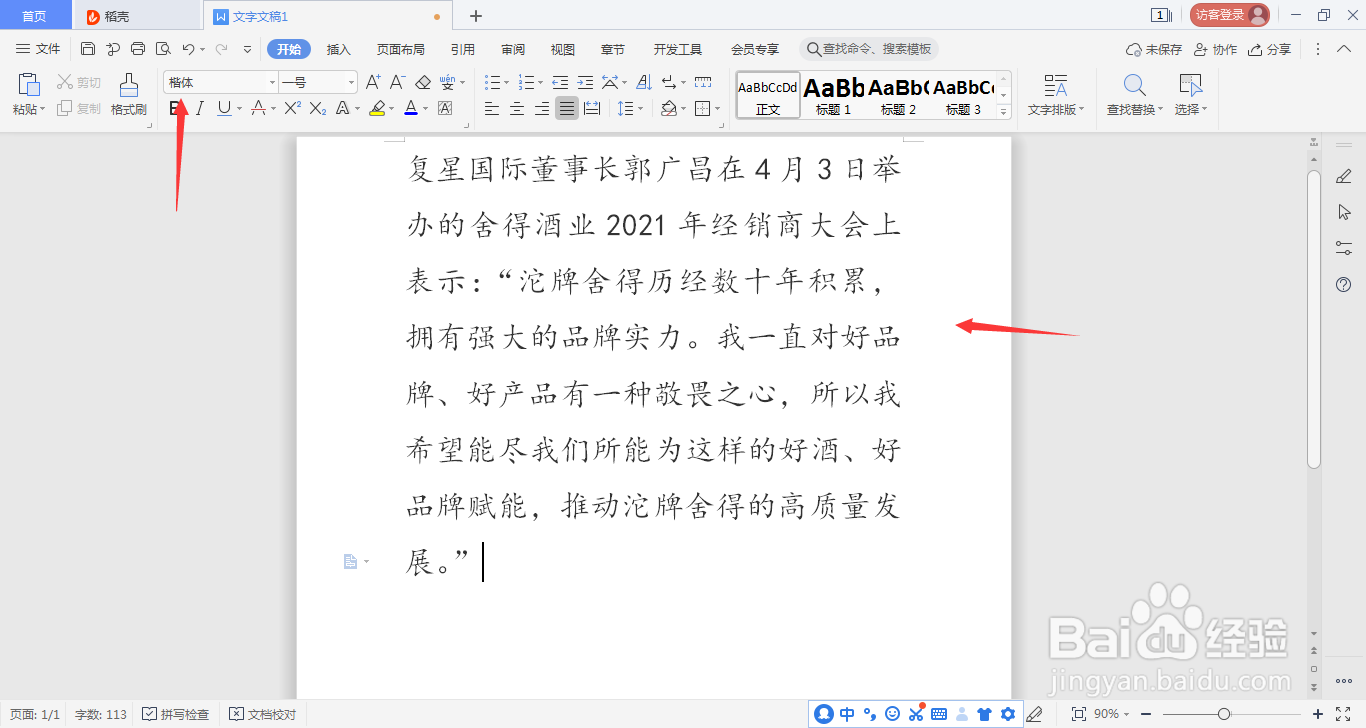Click the Format Painter (格式刷) icon
This screenshot has width=1366, height=728.
click(x=128, y=95)
